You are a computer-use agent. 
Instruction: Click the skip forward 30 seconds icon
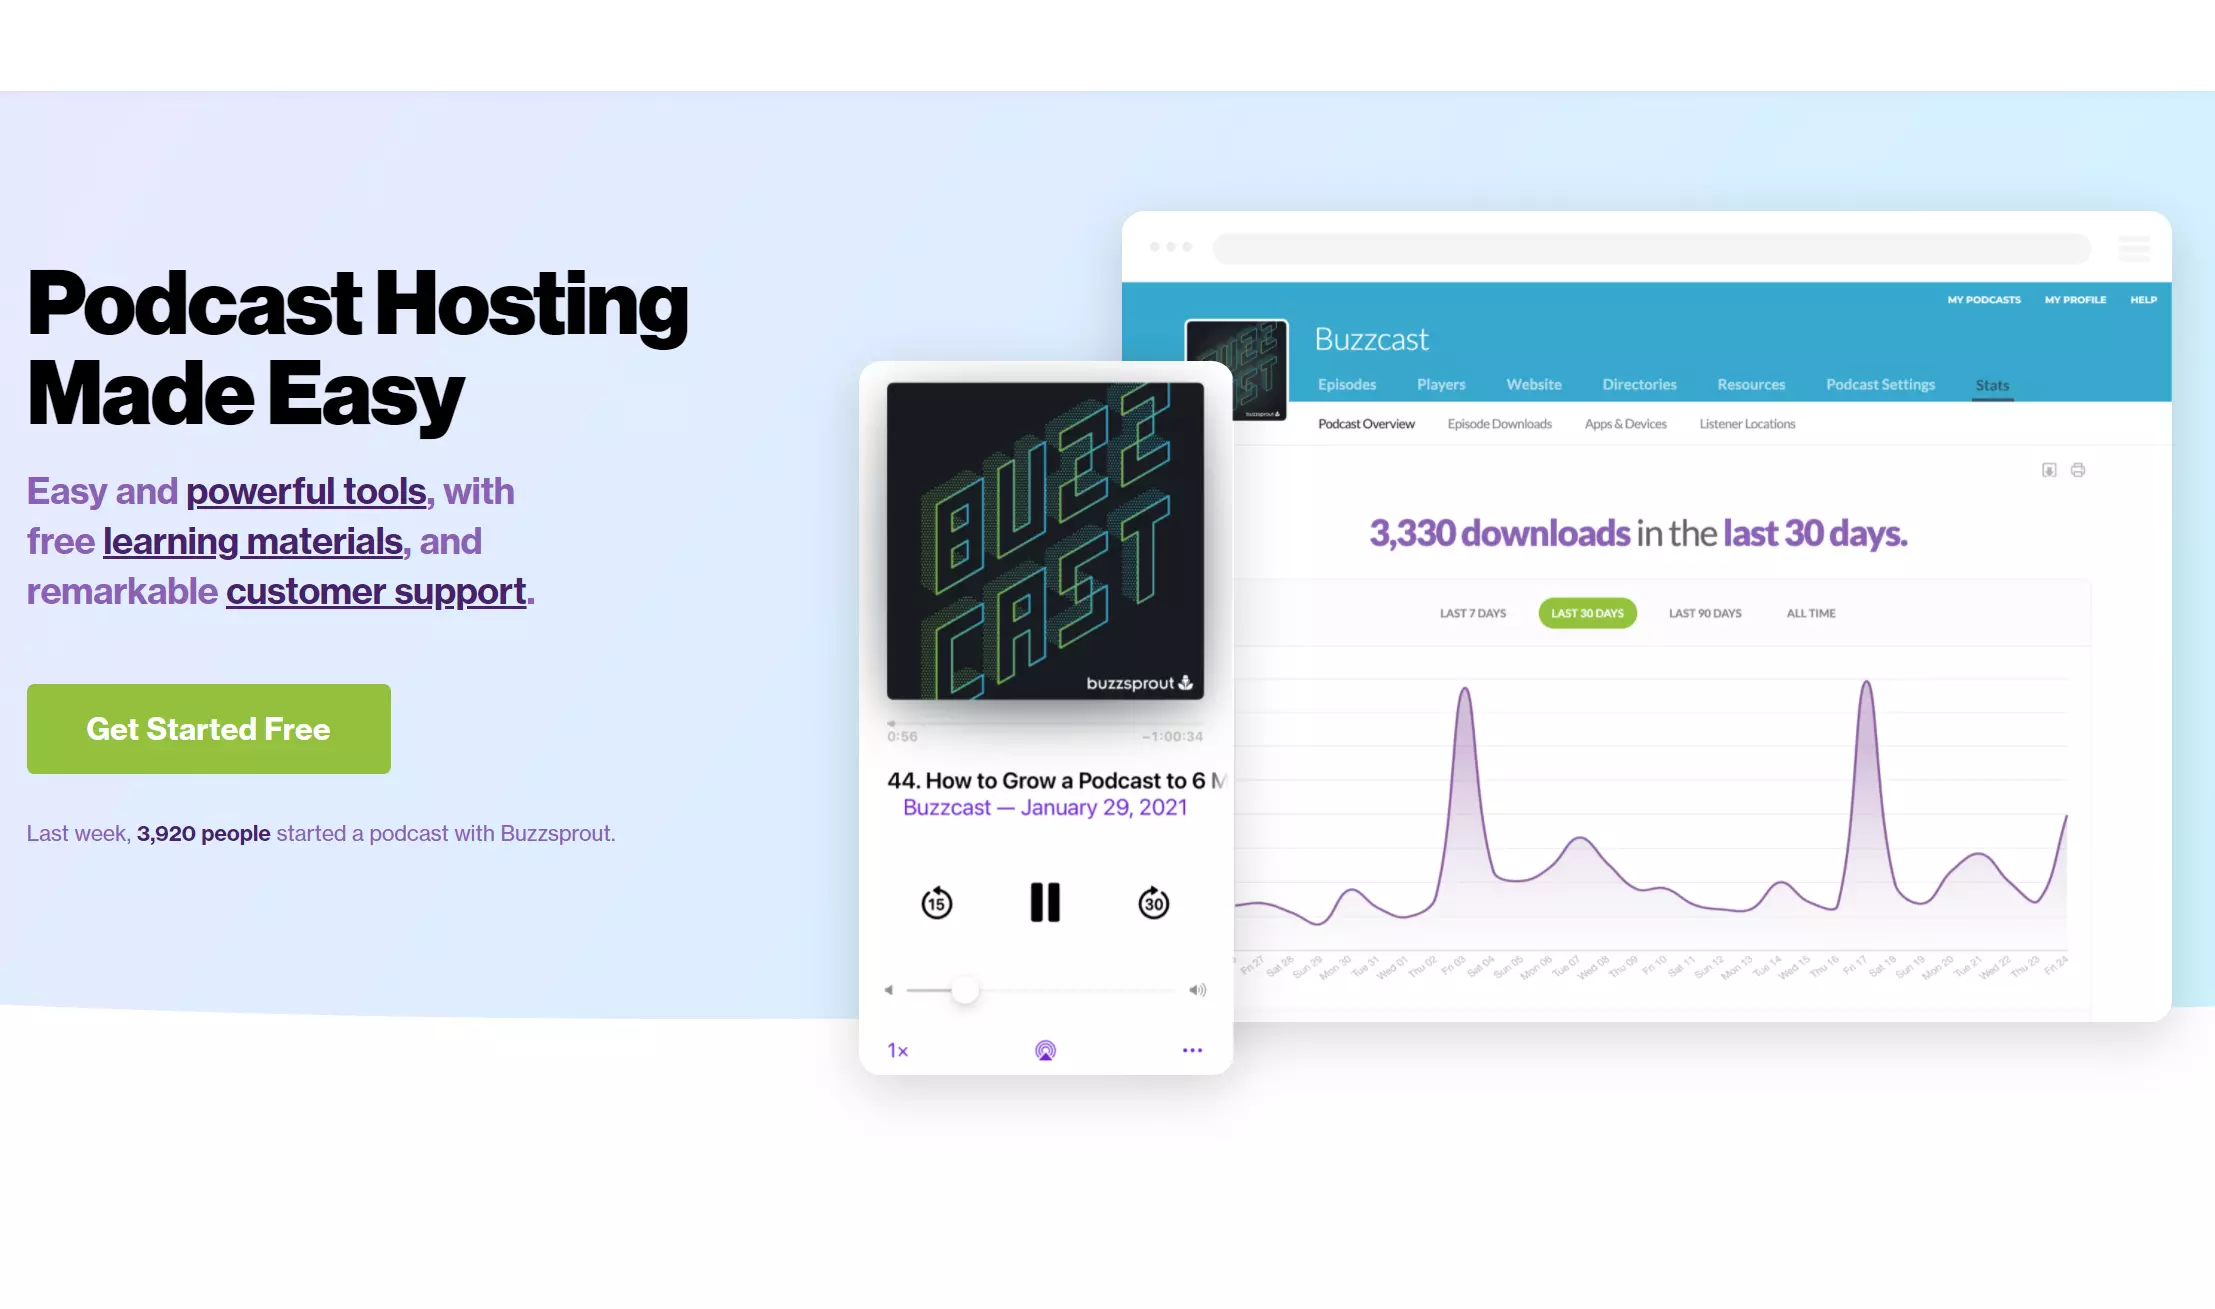point(1153,902)
